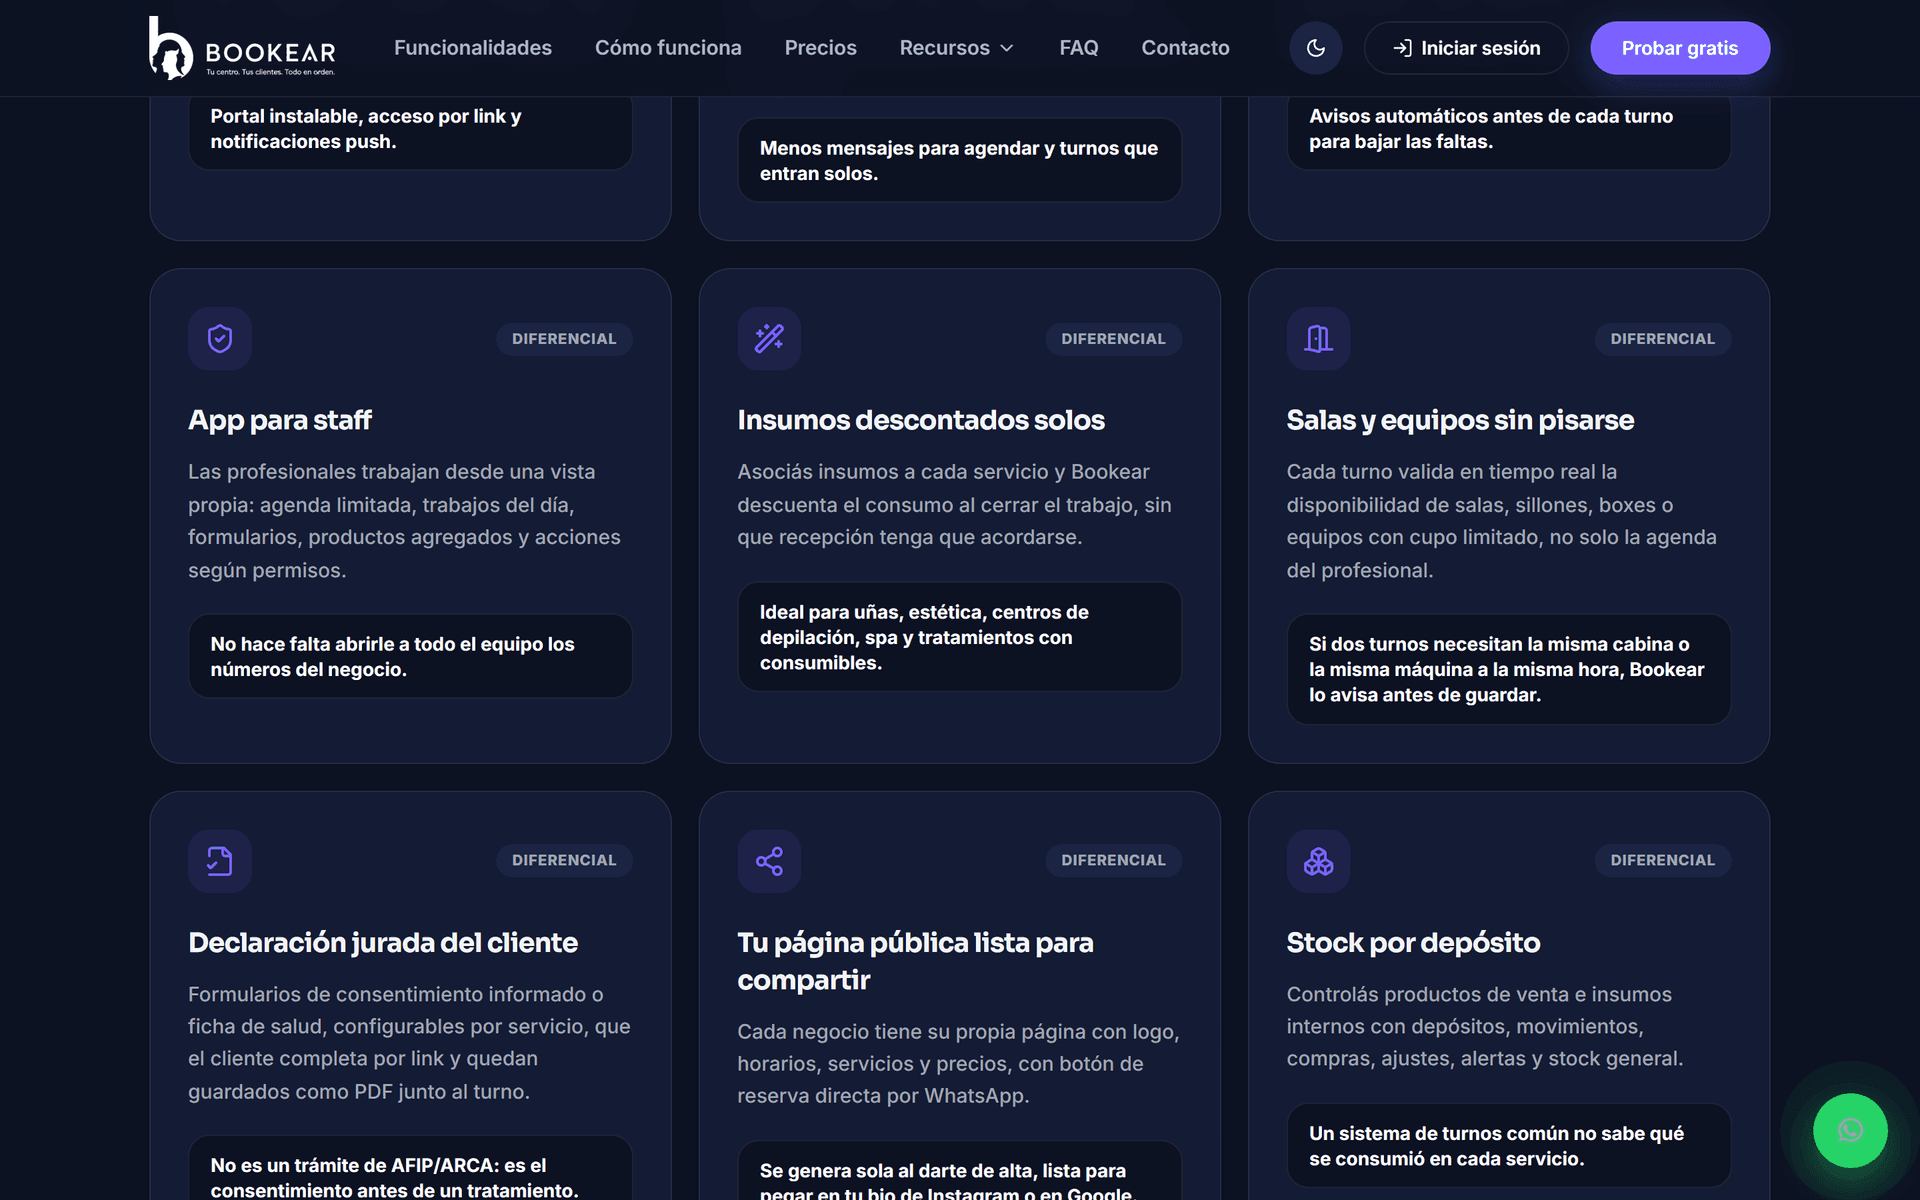Select the Declaración jurada del cliente heading
The height and width of the screenshot is (1200, 1920).
point(383,942)
